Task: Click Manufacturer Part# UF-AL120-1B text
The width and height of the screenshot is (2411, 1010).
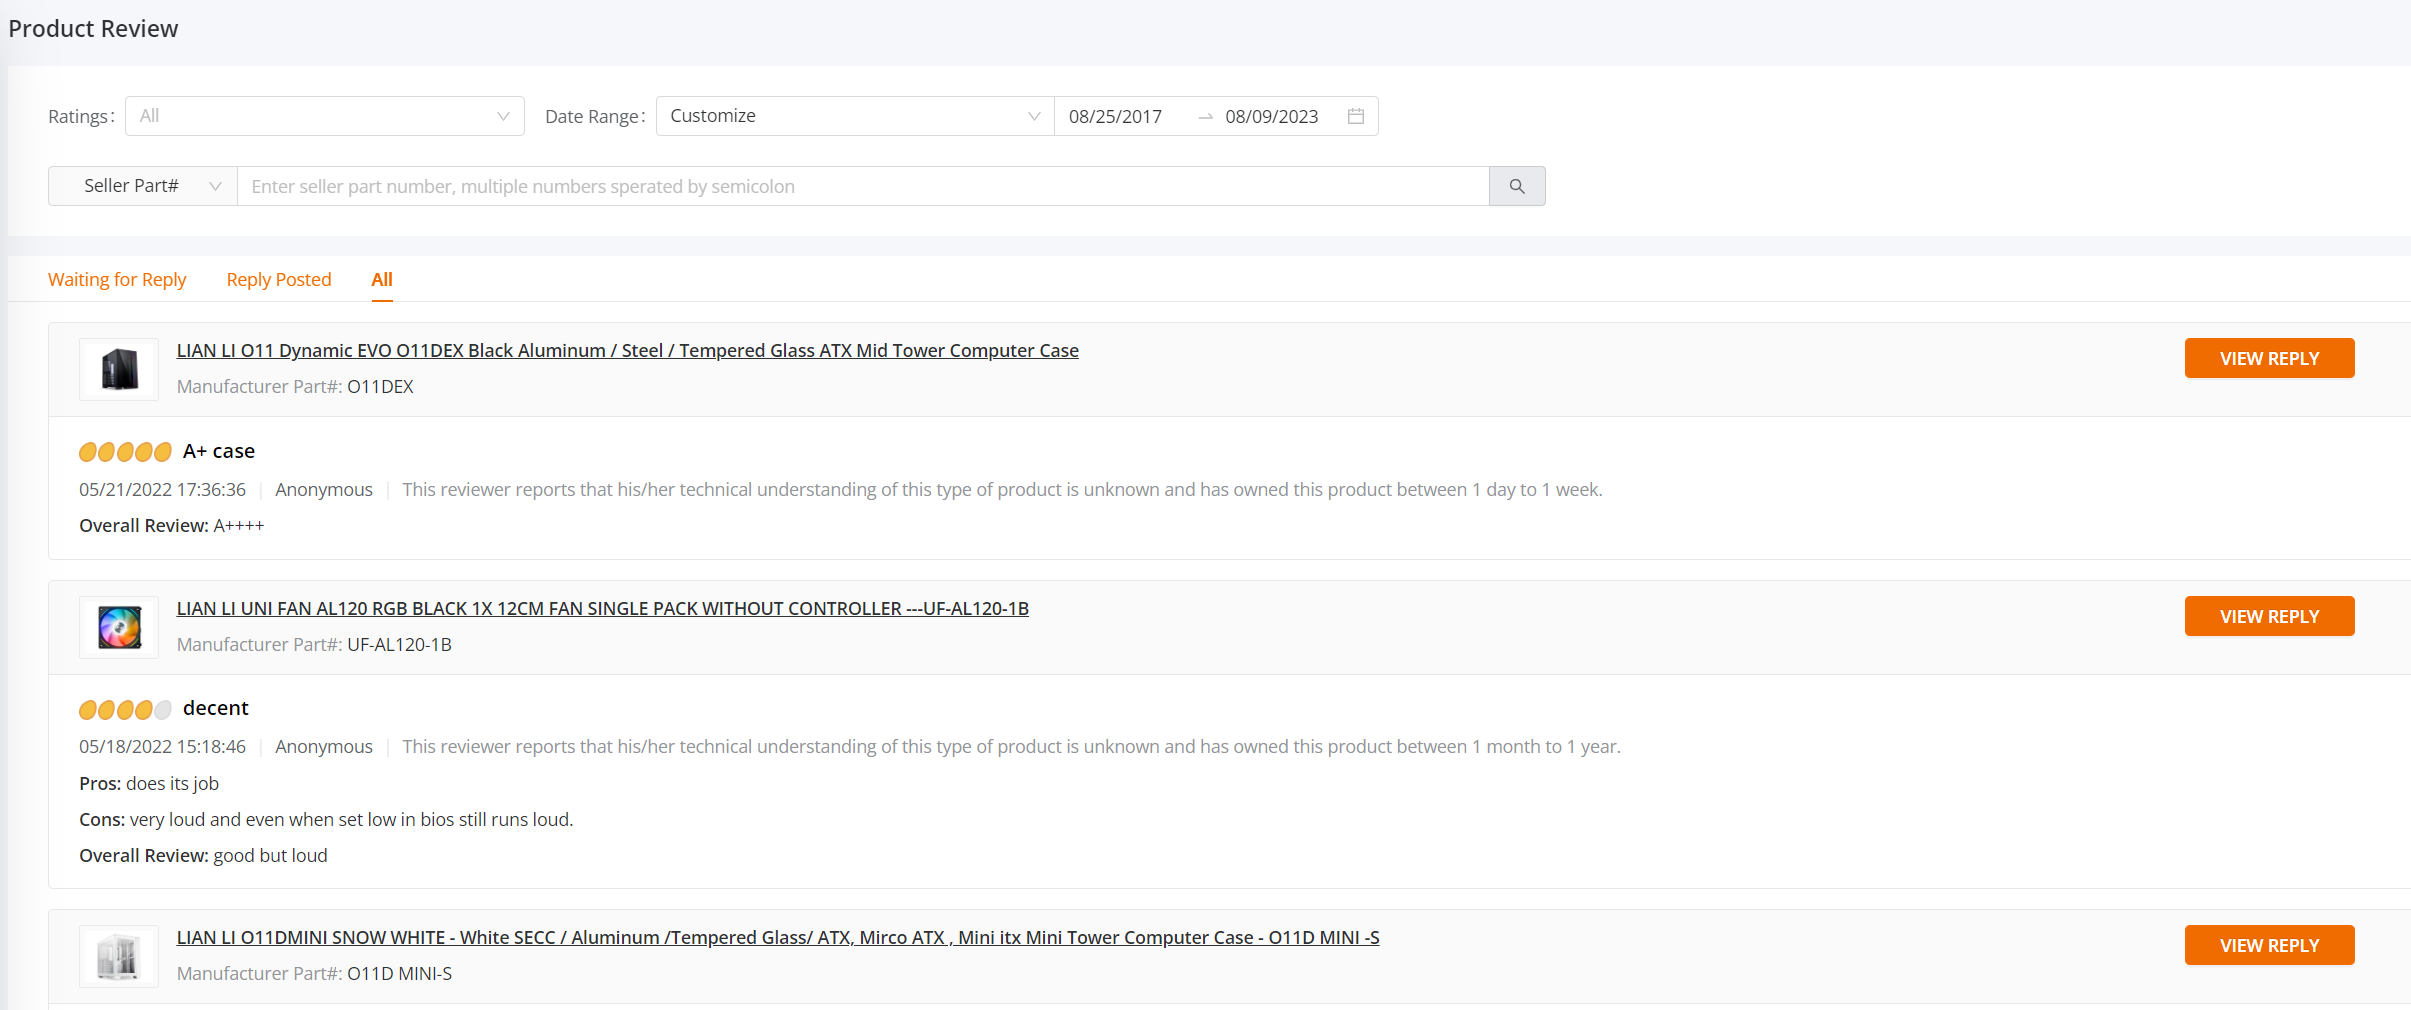Action: tap(314, 644)
